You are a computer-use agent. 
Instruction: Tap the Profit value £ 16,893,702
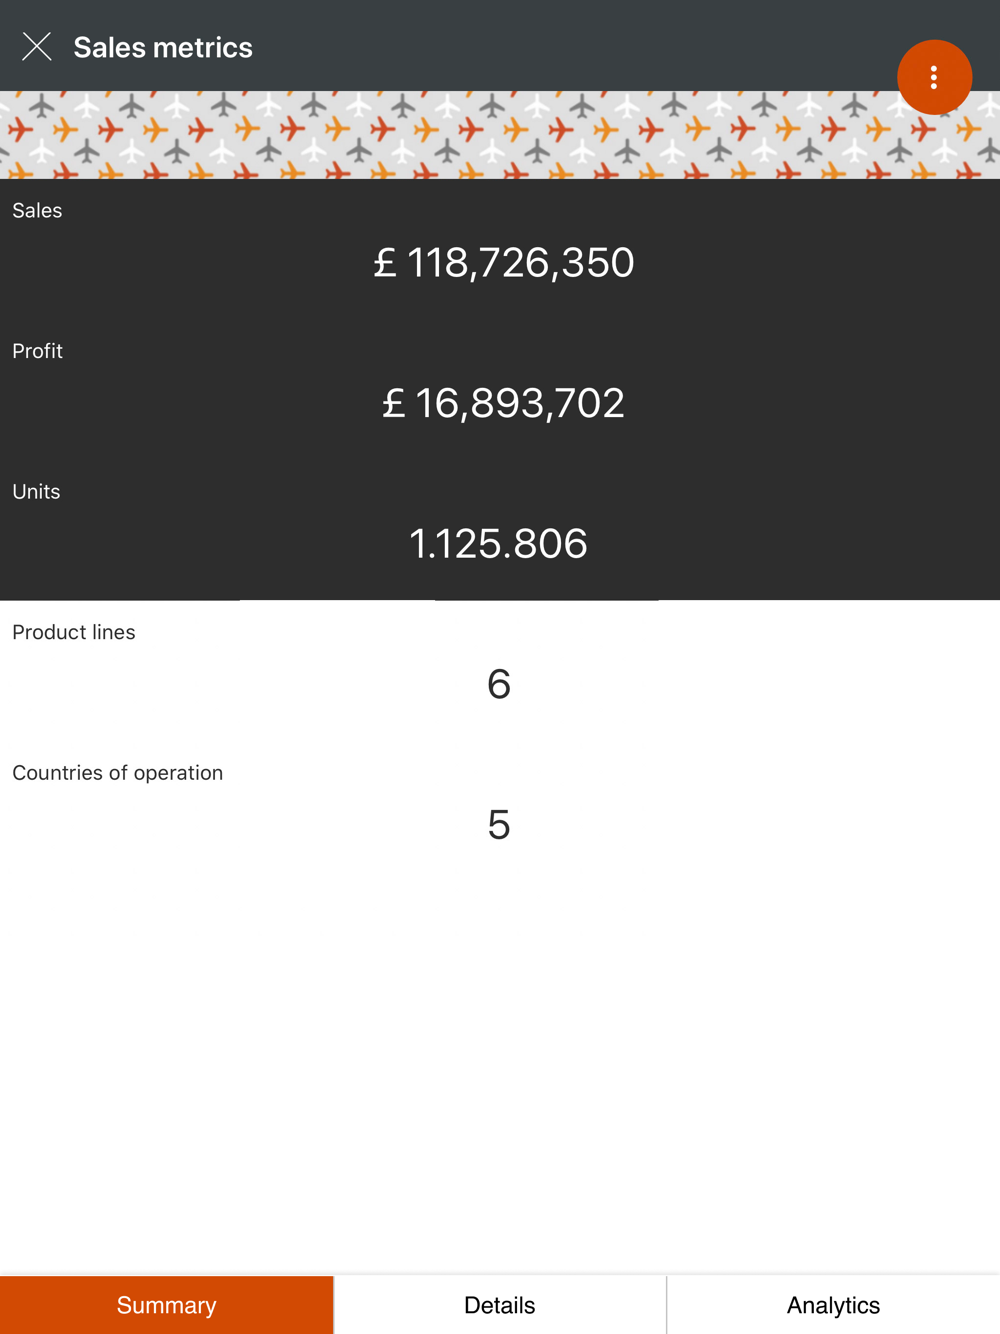503,403
